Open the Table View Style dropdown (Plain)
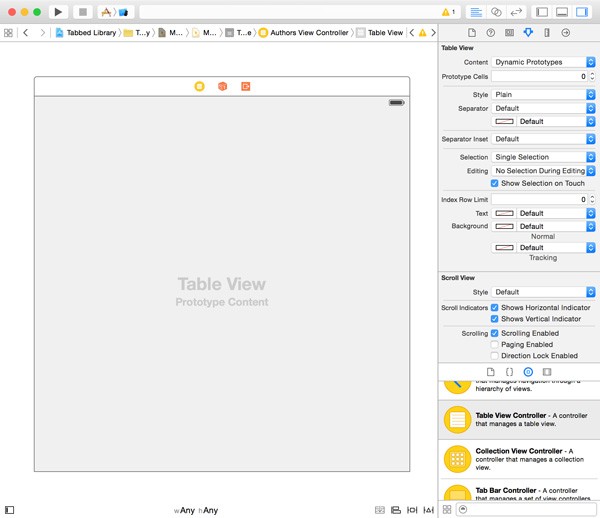600x518 pixels. coord(543,94)
